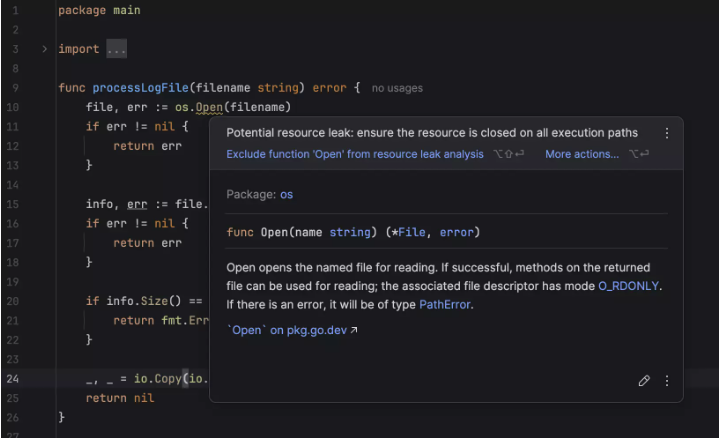
Task: Expand the folded import block chevron
Action: pyautogui.click(x=44, y=49)
